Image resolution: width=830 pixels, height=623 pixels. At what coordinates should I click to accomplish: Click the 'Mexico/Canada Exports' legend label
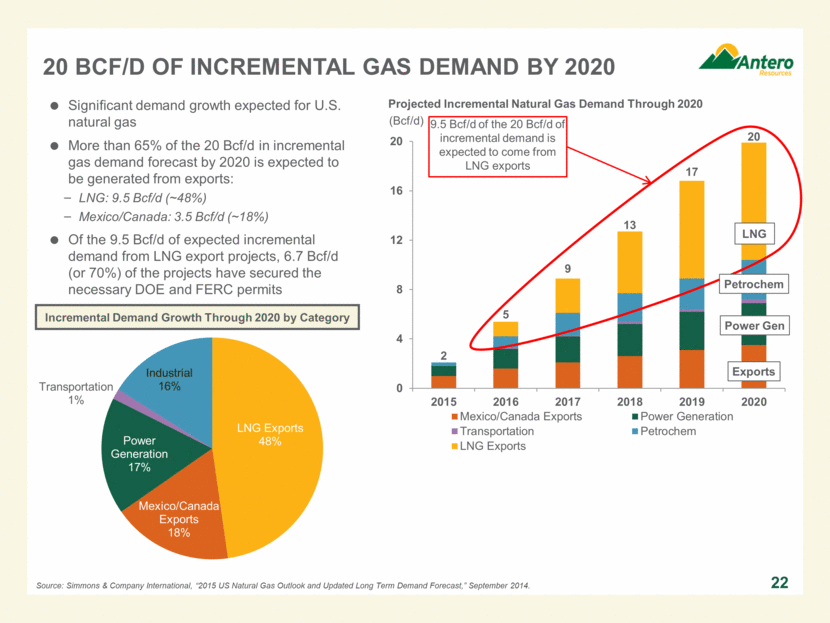pos(521,417)
